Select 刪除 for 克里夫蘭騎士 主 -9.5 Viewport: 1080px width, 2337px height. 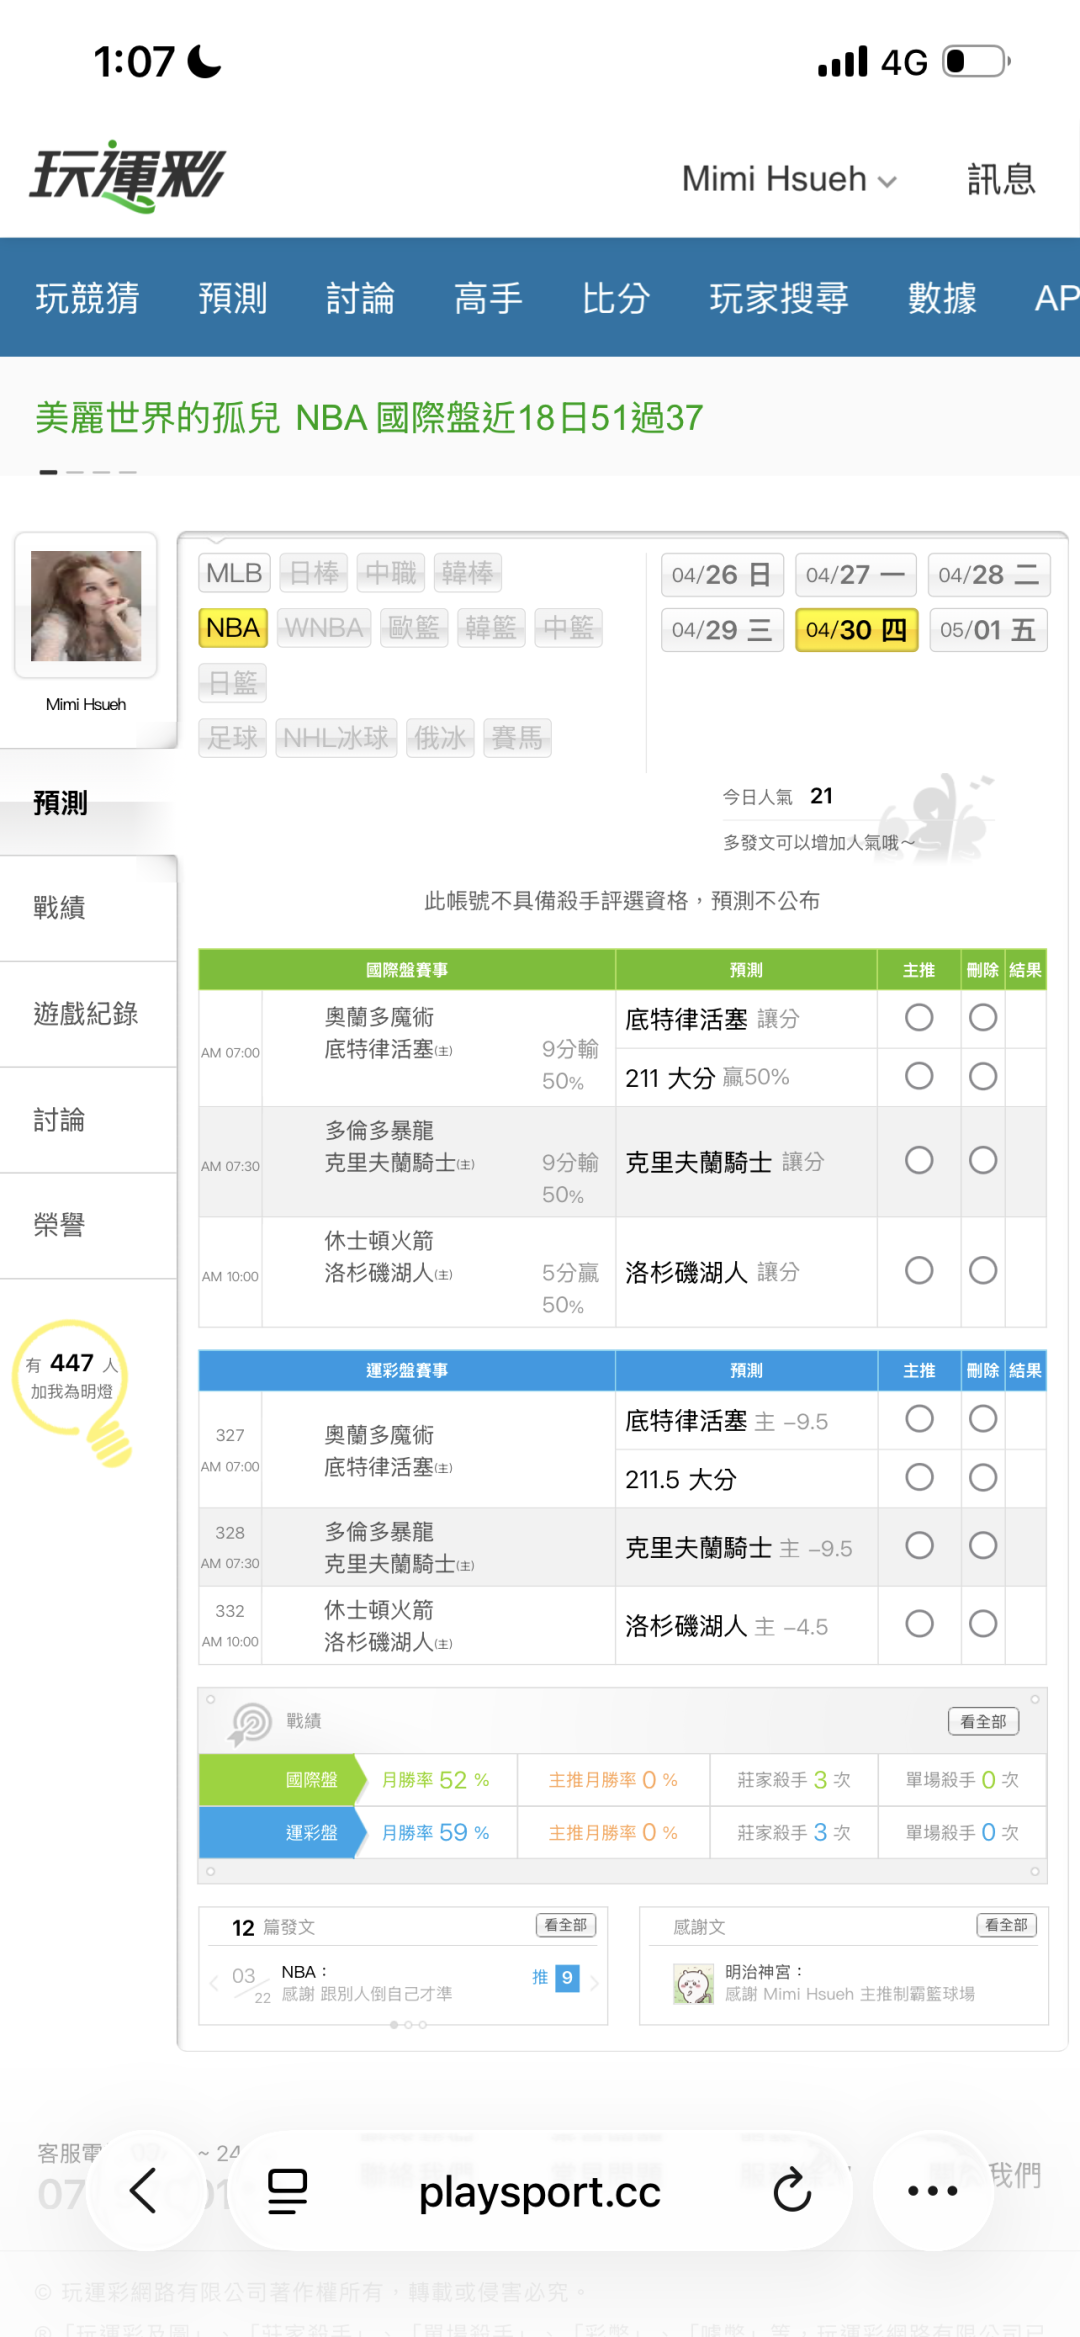[983, 1546]
